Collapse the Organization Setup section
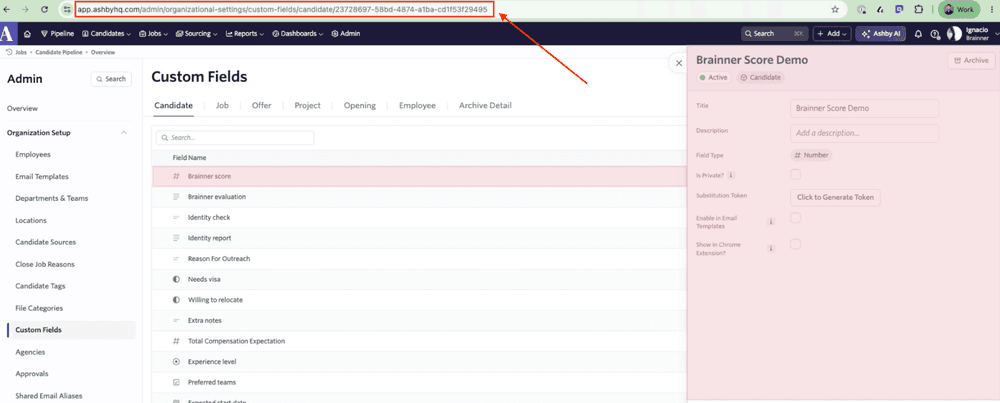The image size is (1000, 403). click(x=123, y=133)
